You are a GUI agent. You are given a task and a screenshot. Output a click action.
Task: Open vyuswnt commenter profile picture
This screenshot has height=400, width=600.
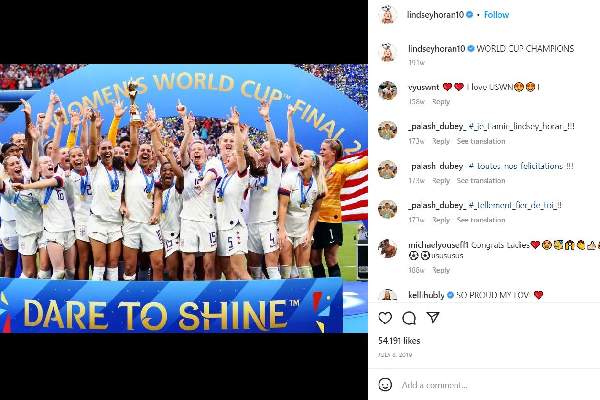(x=387, y=91)
